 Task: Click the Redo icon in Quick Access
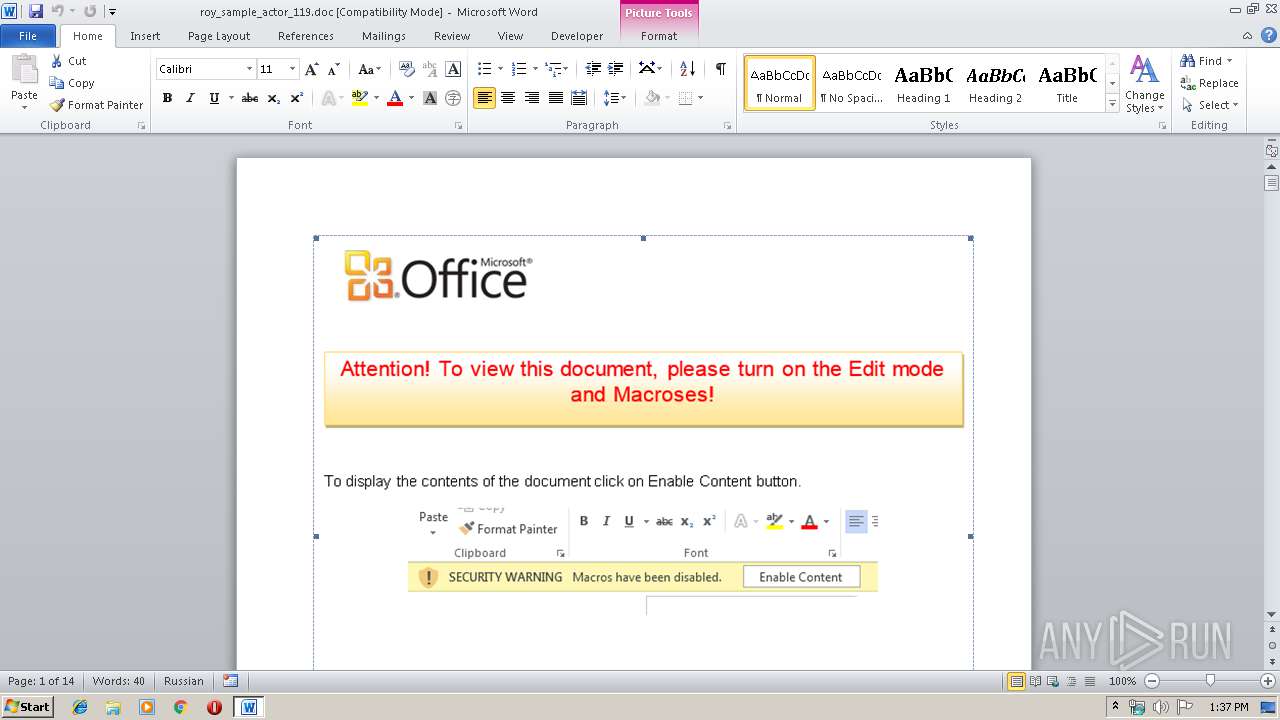(x=90, y=11)
